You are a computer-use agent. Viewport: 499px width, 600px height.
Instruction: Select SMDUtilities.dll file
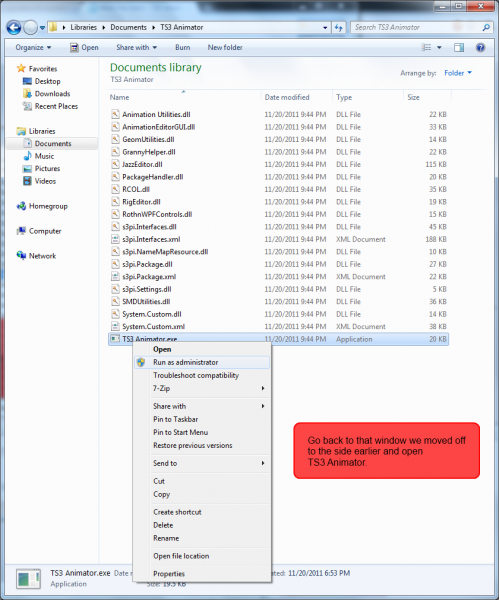[146, 302]
